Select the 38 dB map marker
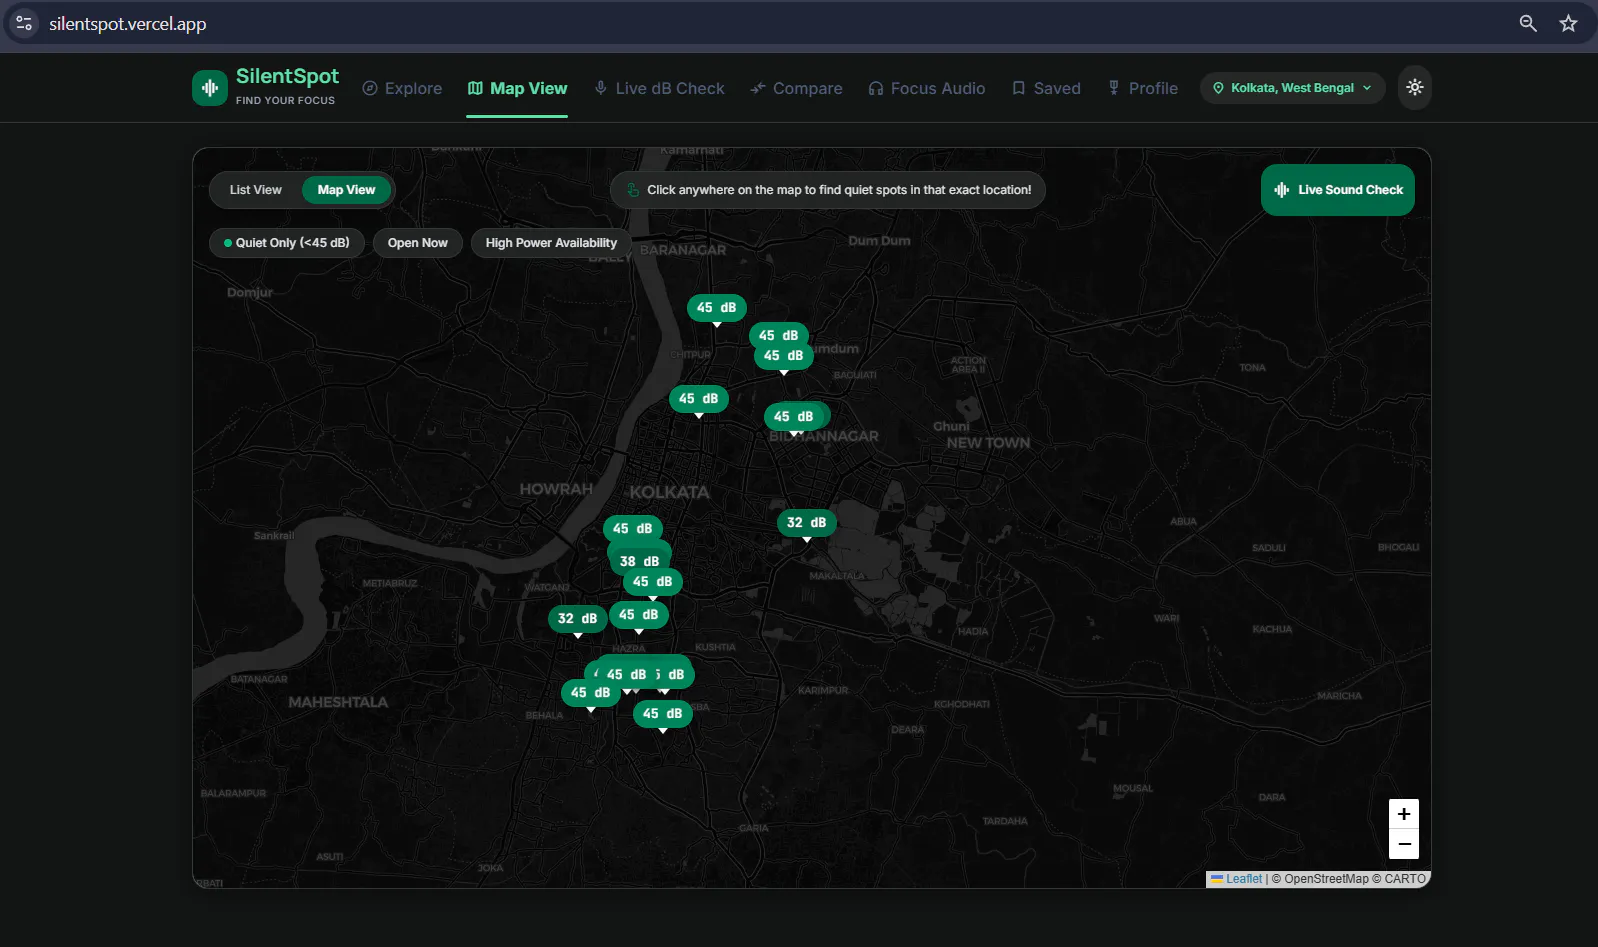 tap(639, 561)
